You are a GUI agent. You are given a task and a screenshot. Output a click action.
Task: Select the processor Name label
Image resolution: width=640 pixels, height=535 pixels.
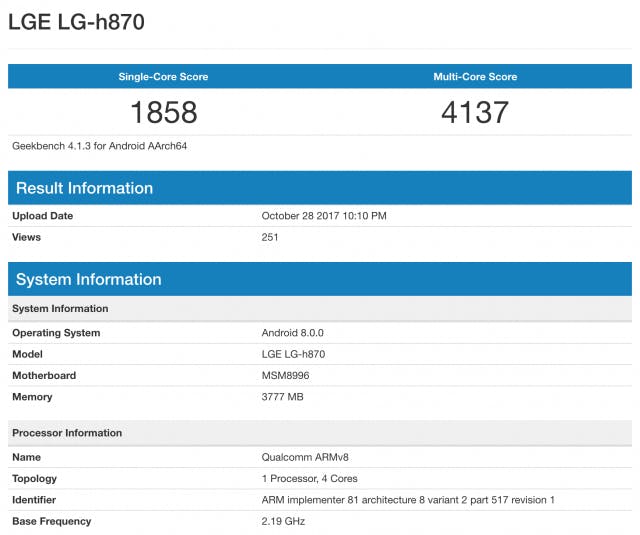pyautogui.click(x=27, y=457)
